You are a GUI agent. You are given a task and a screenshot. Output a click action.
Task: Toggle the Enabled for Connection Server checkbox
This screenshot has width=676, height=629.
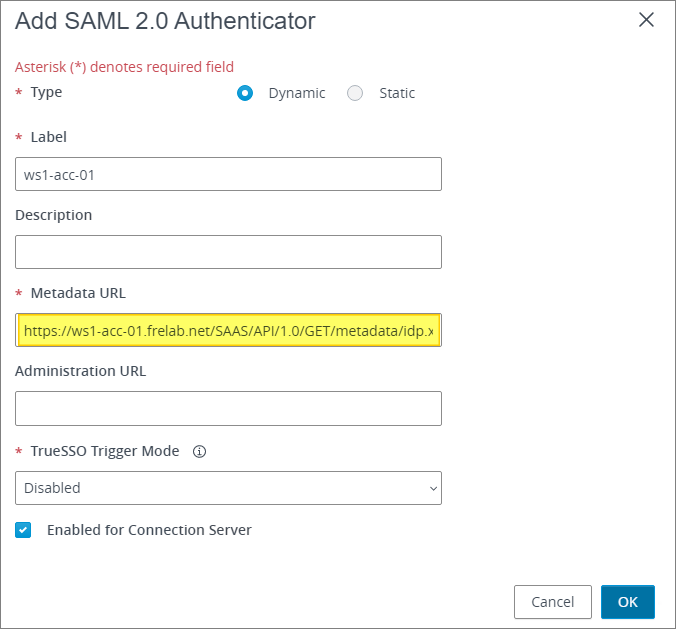click(x=24, y=530)
